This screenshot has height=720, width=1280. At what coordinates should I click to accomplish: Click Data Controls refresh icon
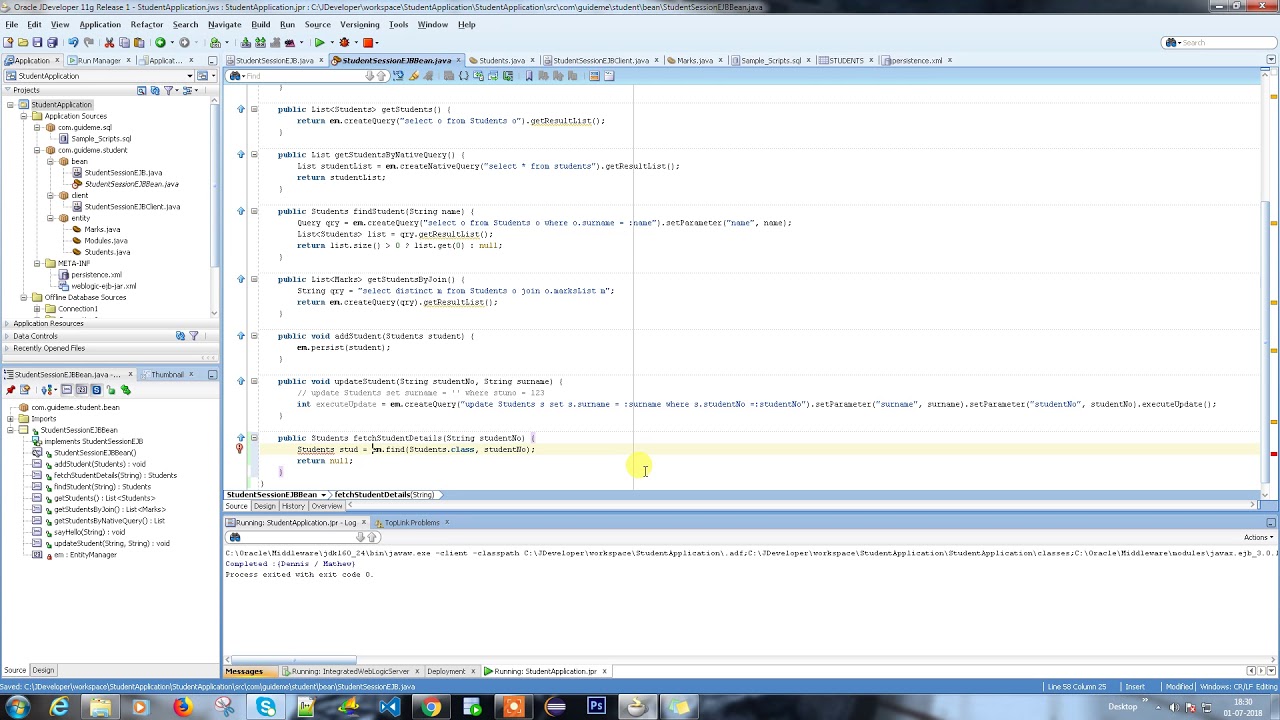(x=180, y=336)
